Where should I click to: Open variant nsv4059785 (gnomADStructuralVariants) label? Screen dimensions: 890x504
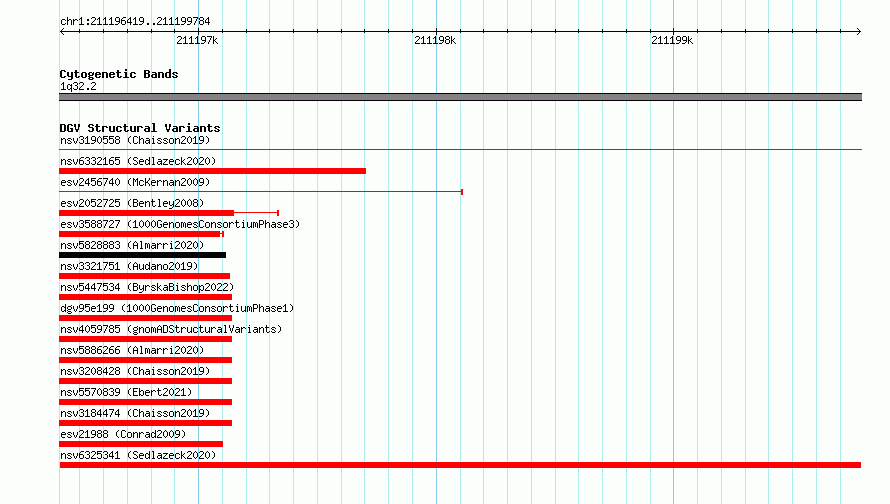(x=171, y=329)
